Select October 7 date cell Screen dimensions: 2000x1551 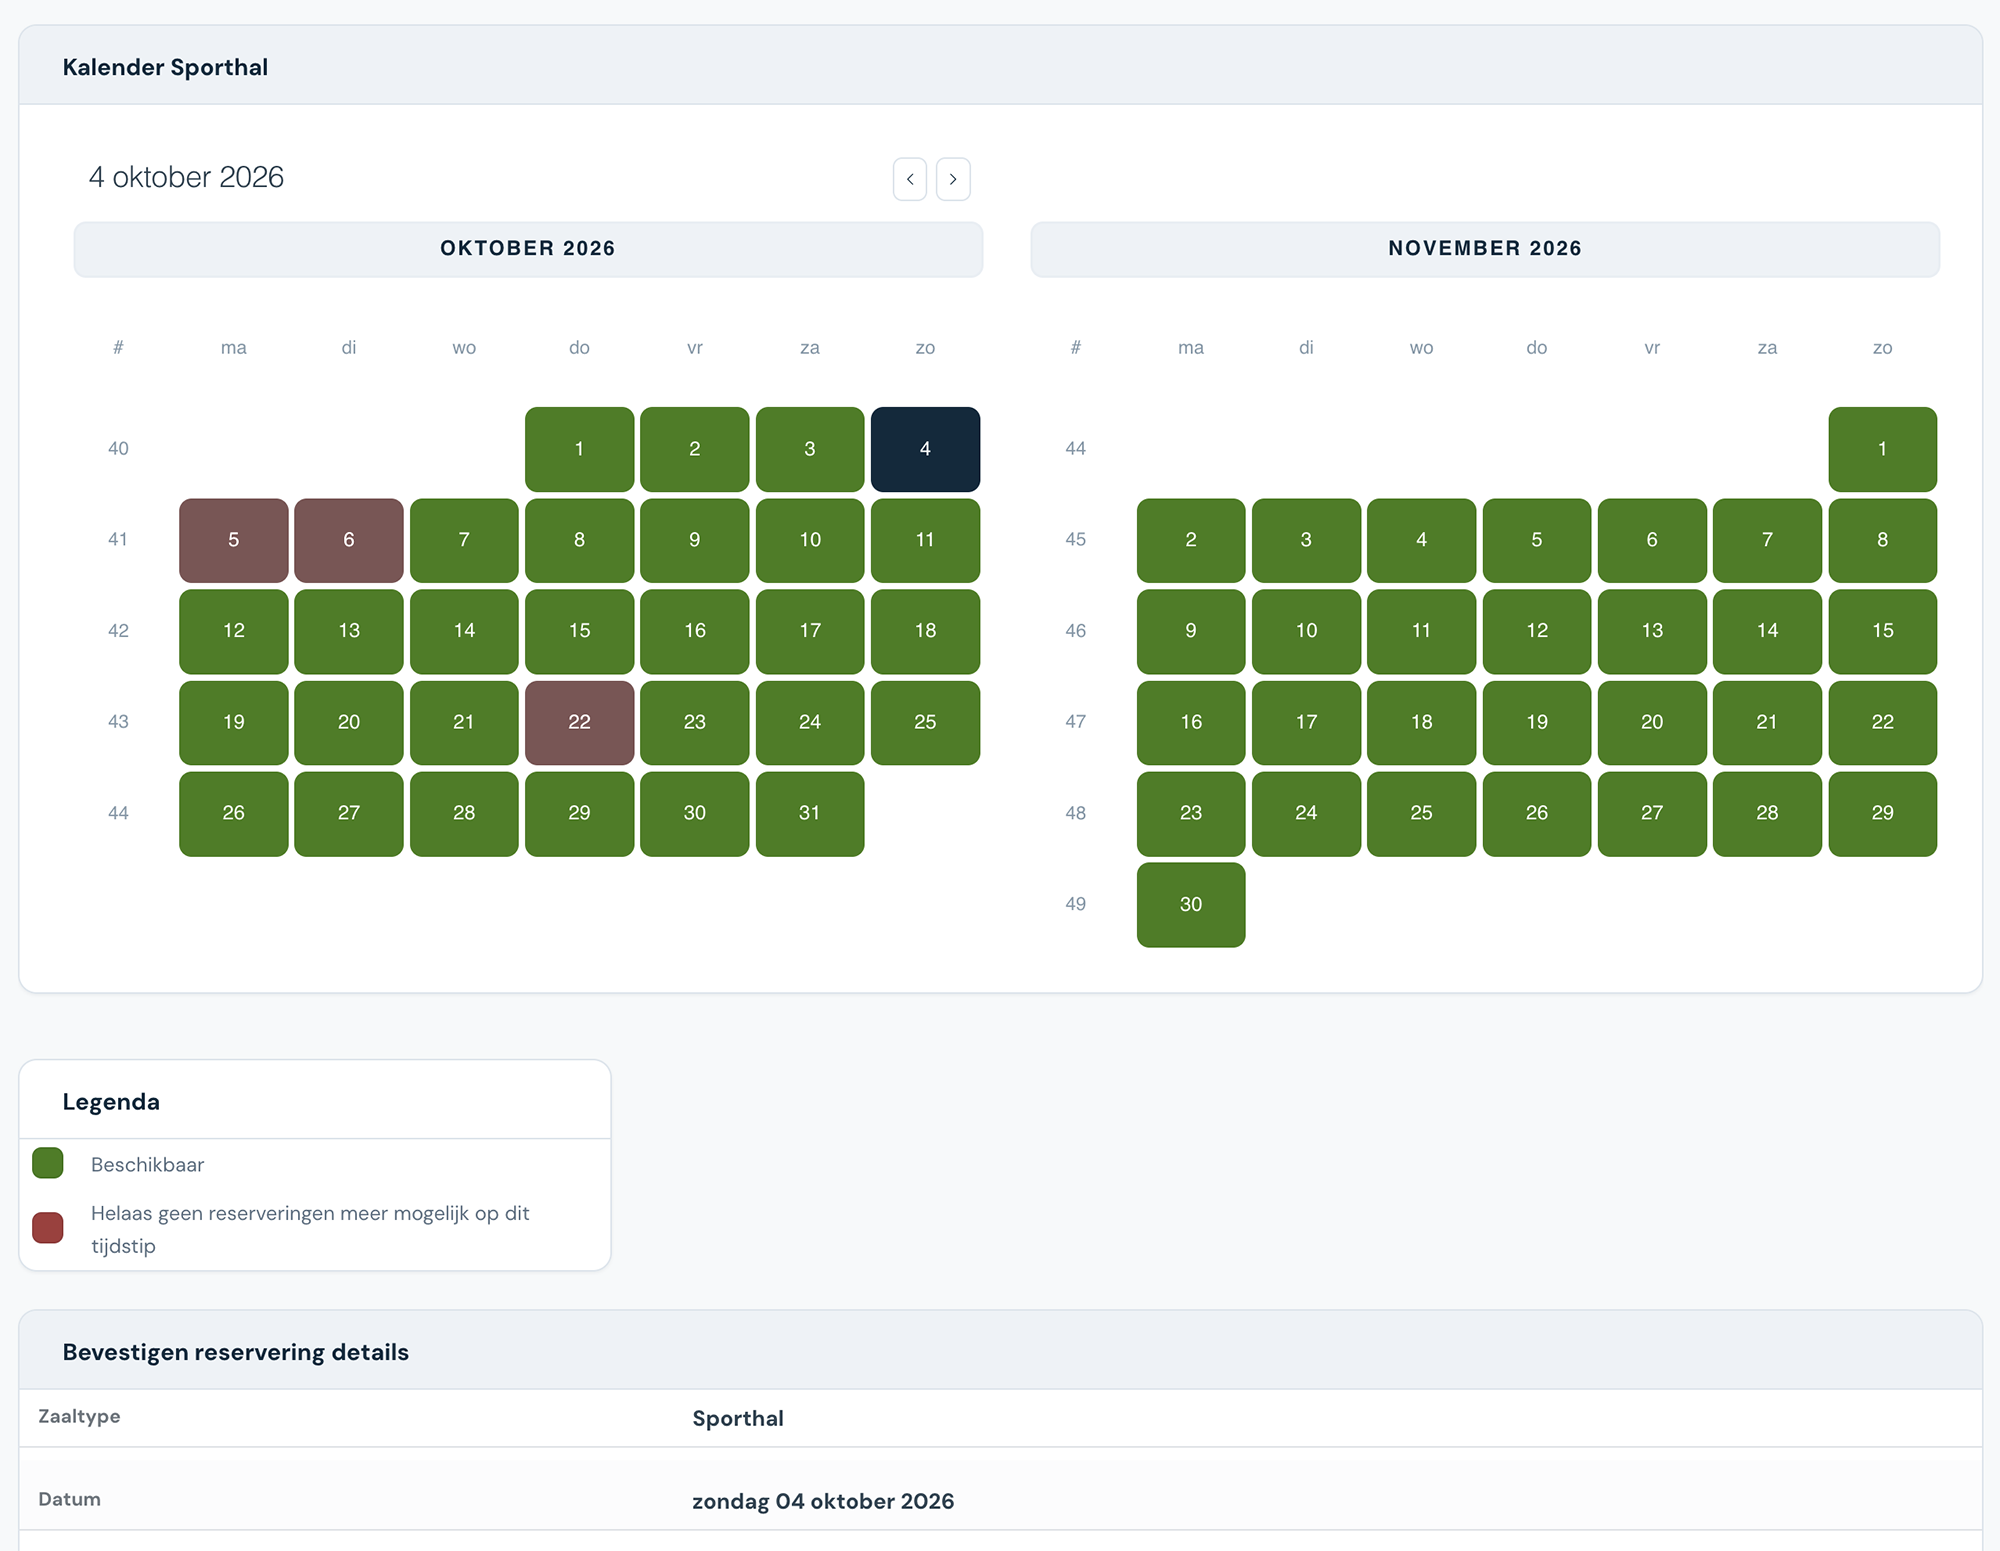point(464,540)
